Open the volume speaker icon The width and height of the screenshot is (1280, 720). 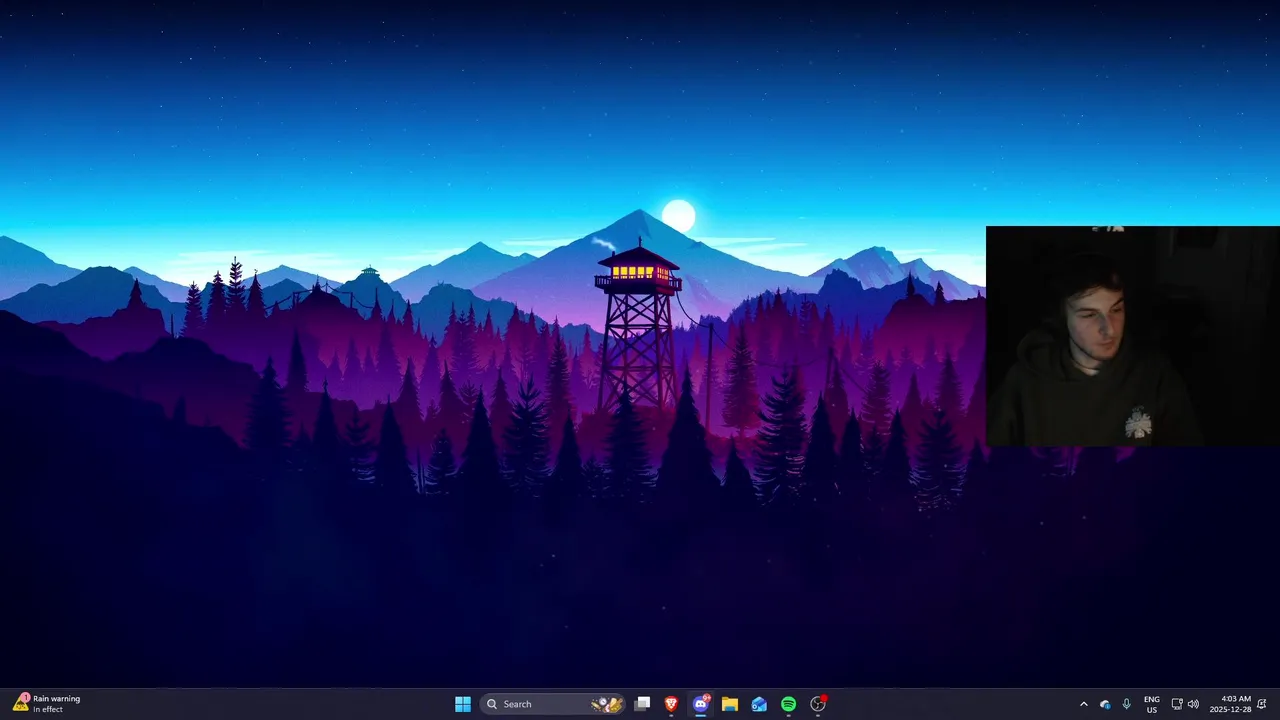[1193, 704]
